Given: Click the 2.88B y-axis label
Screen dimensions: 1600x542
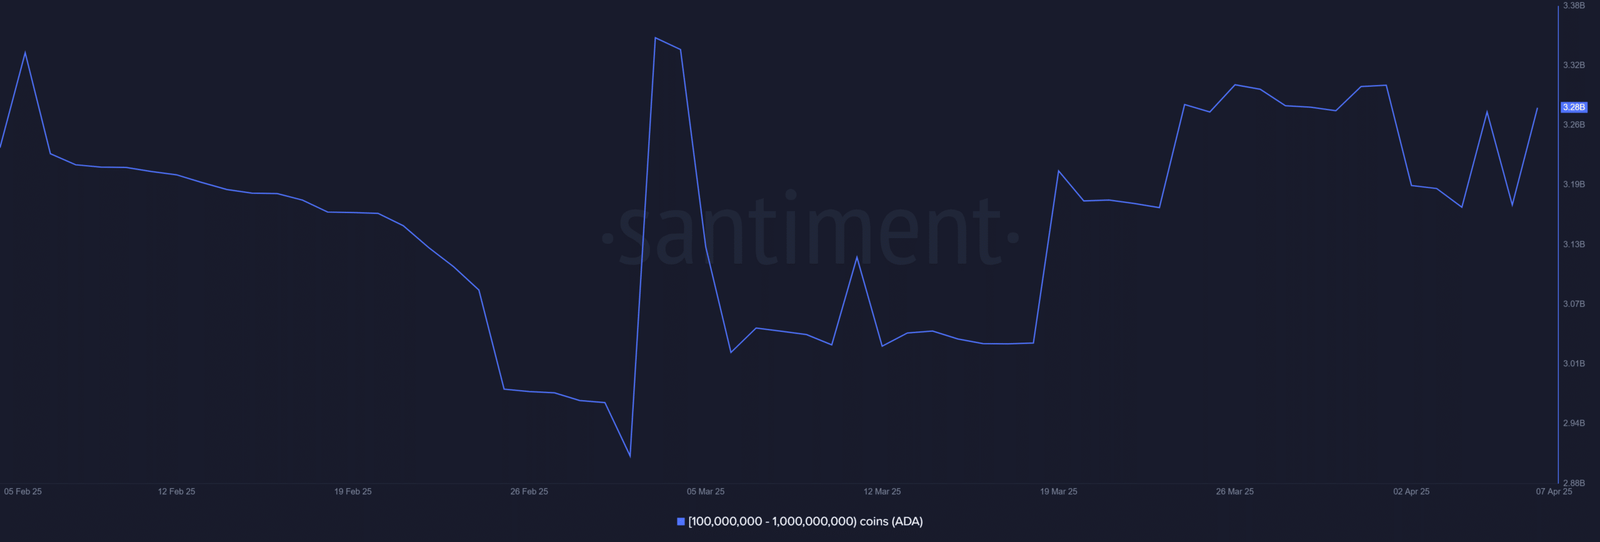Looking at the screenshot, I should pos(1573,483).
